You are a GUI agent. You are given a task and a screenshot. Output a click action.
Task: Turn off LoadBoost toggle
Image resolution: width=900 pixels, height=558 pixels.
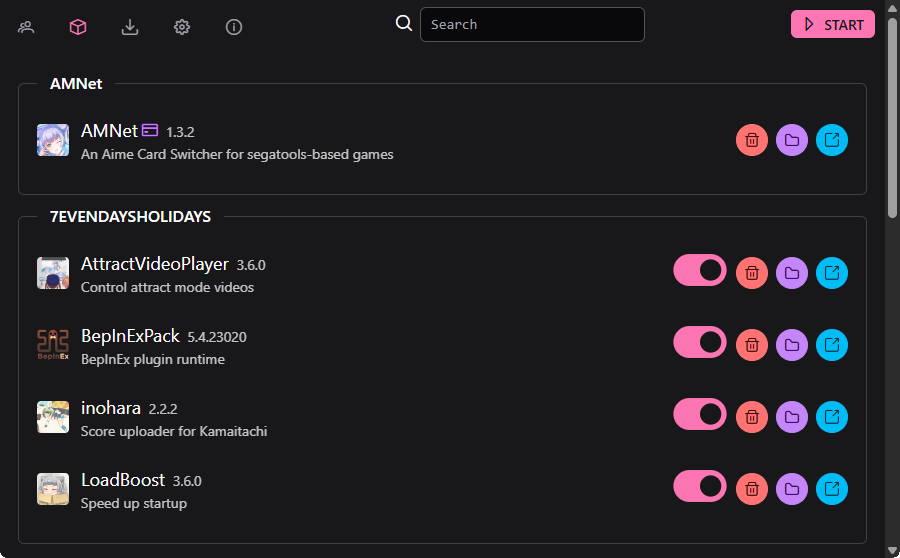tap(700, 487)
